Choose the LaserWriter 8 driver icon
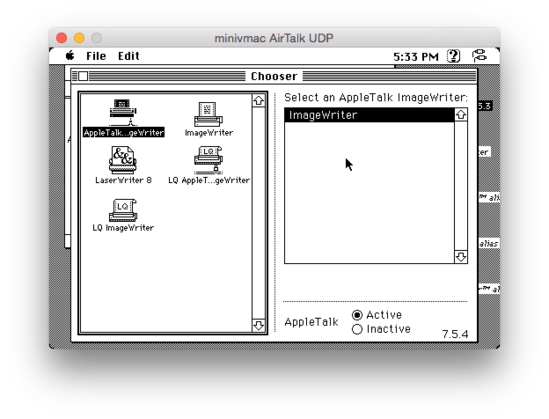This screenshot has width=549, height=419. coord(123,165)
